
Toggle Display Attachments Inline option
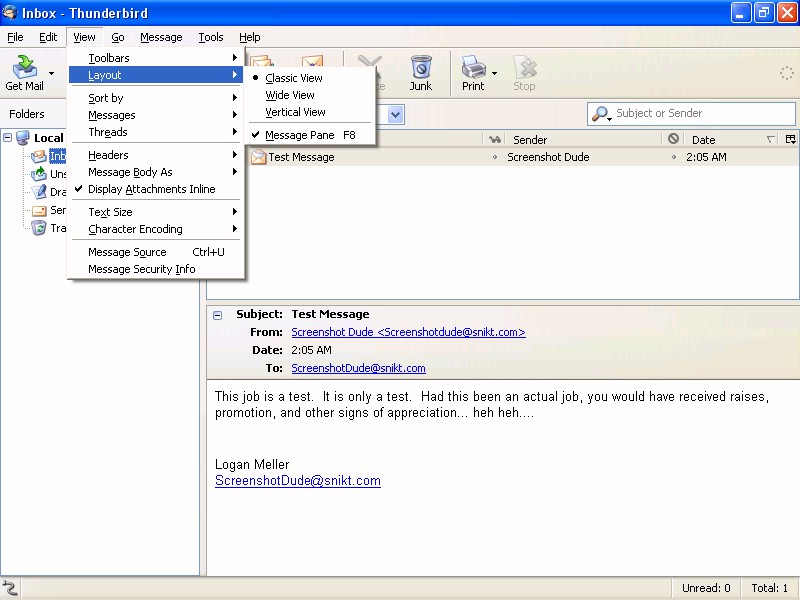(156, 189)
